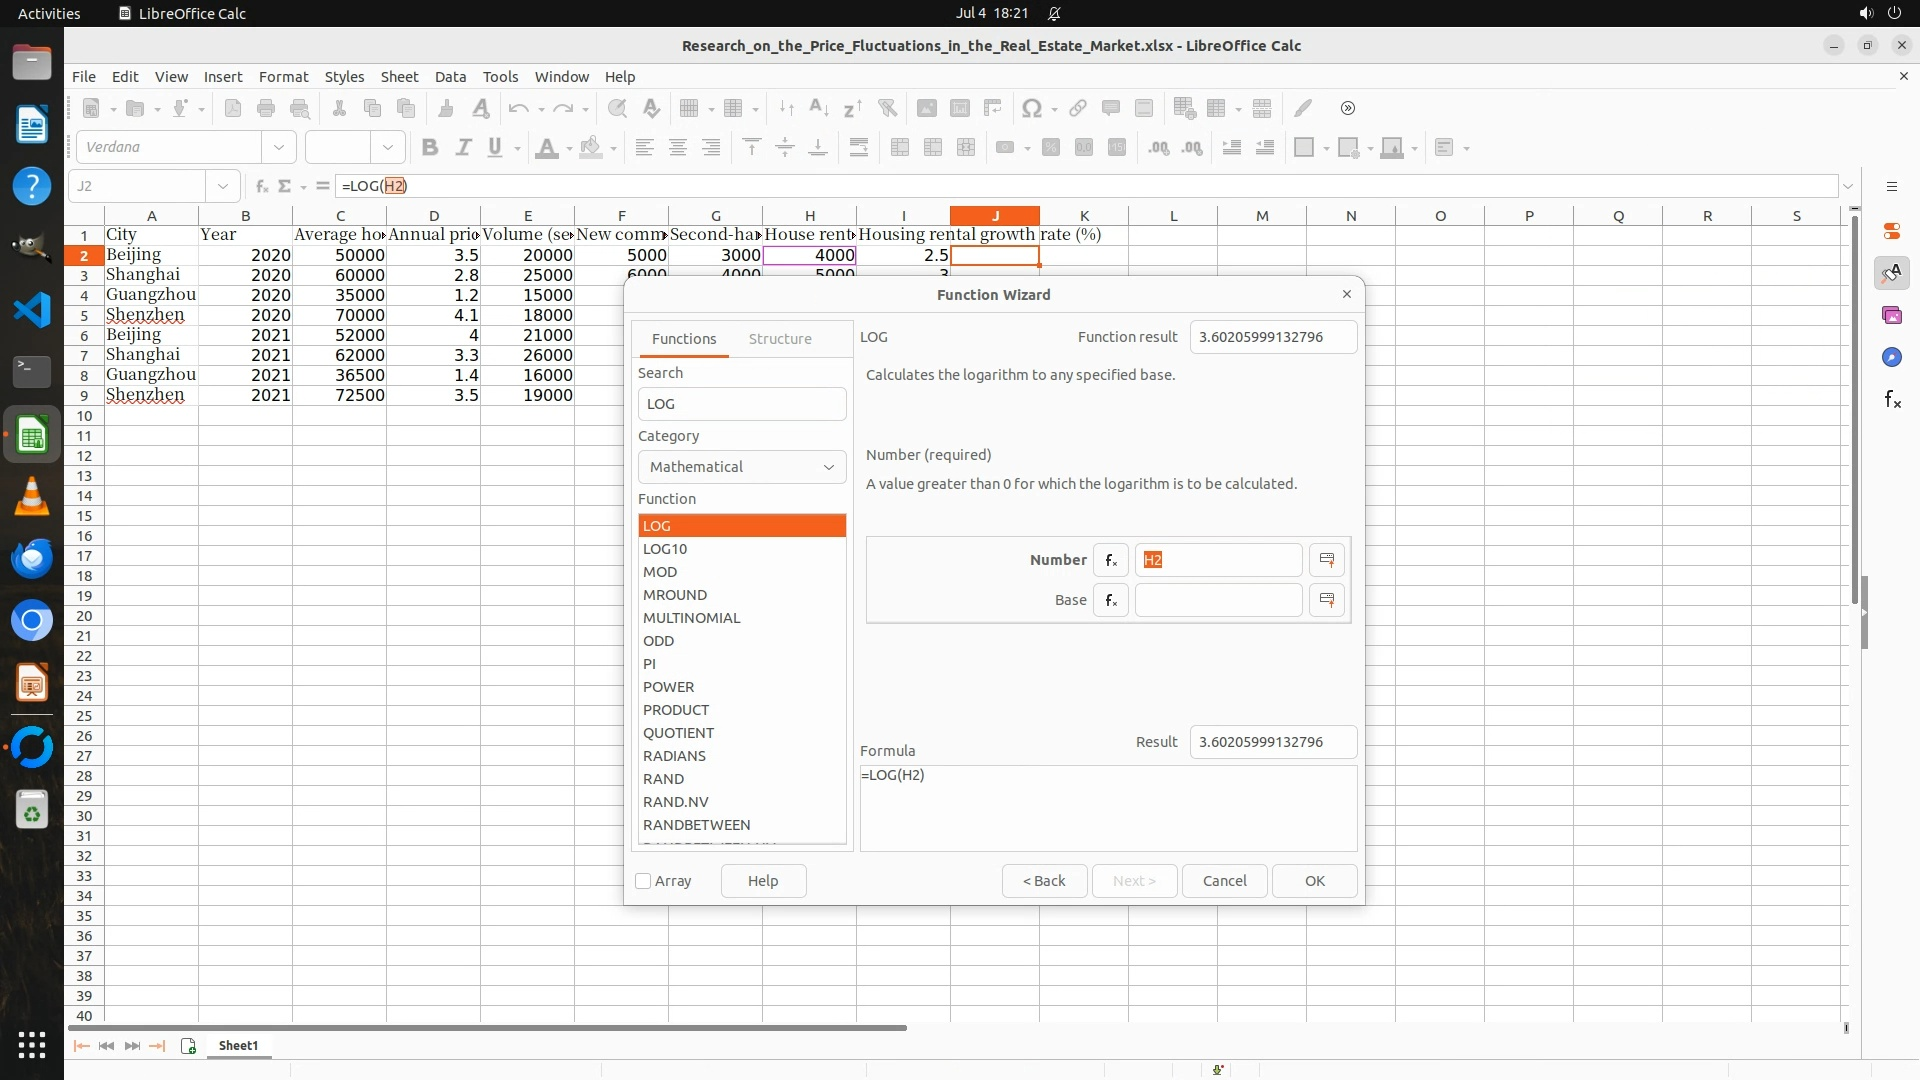
Task: Open the Navigator in the sidebar
Action: coord(1892,357)
